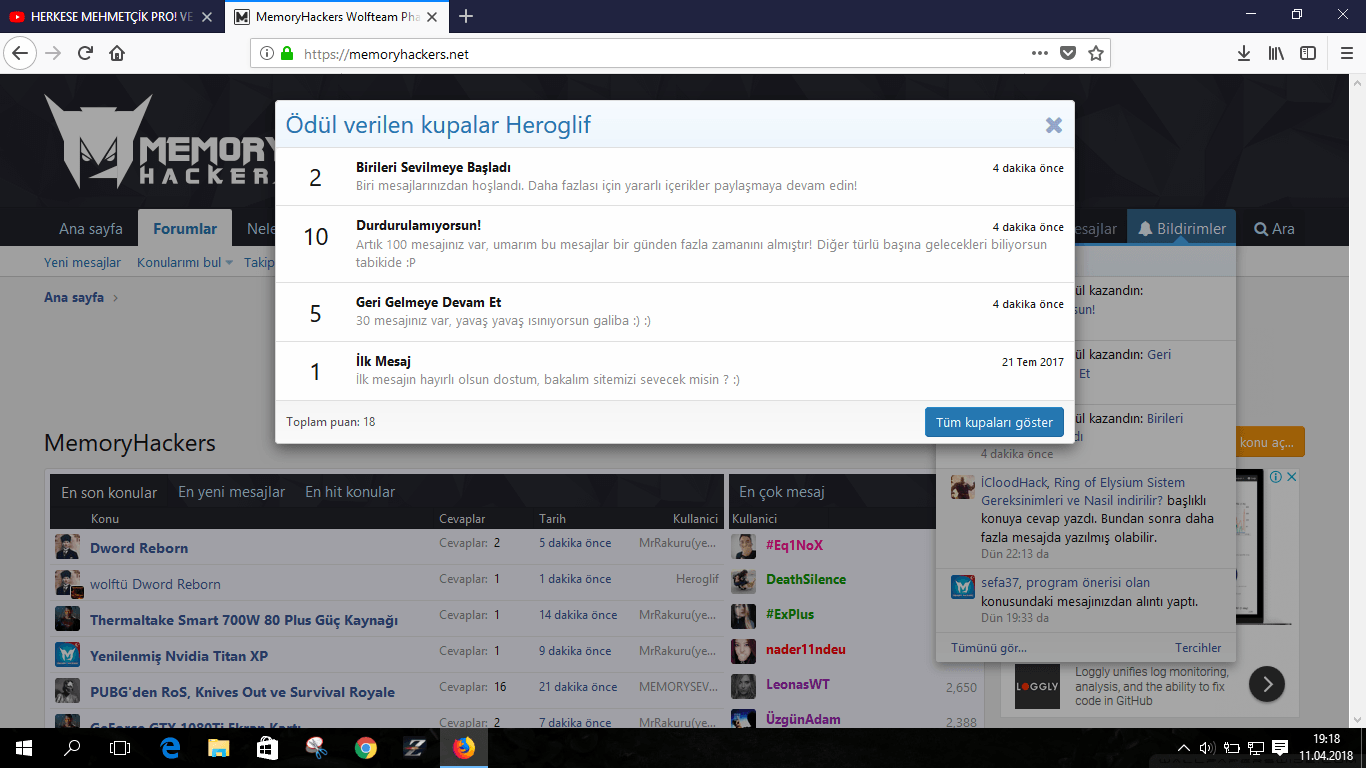The width and height of the screenshot is (1366, 768).
Task: Open the Ana sayfa navigation tab
Action: [91, 229]
